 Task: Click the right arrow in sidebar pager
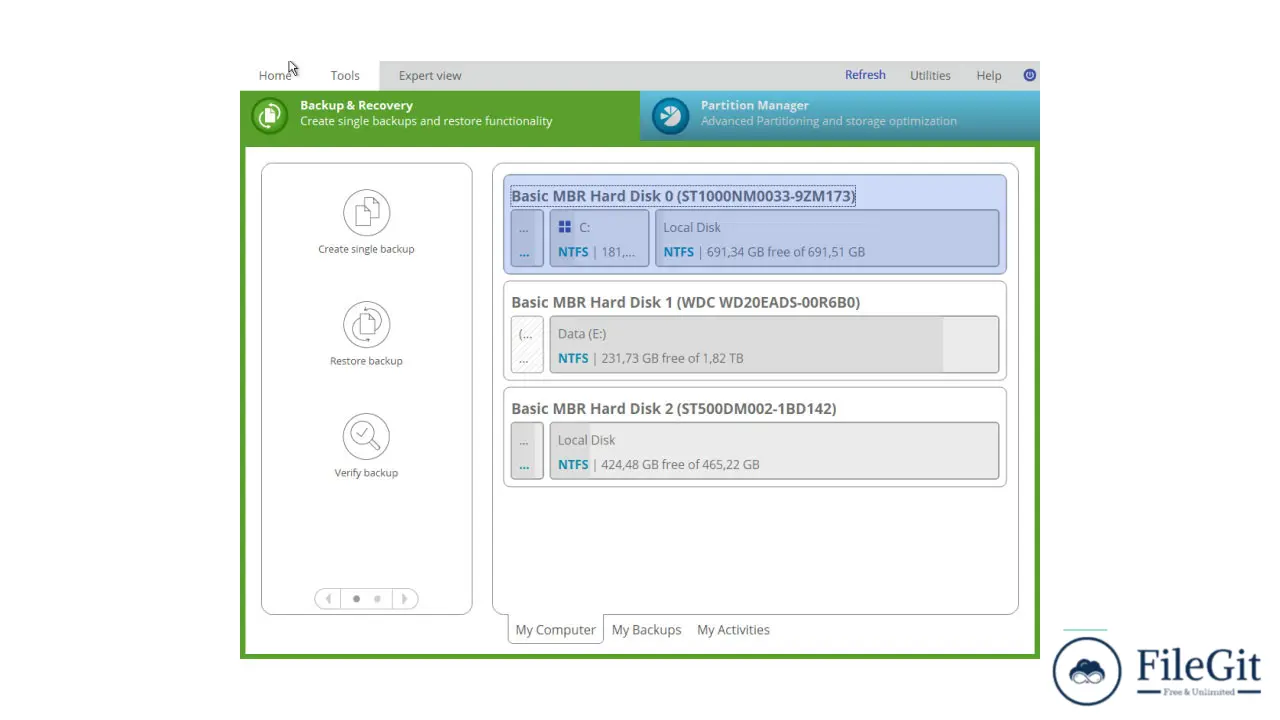pos(404,599)
